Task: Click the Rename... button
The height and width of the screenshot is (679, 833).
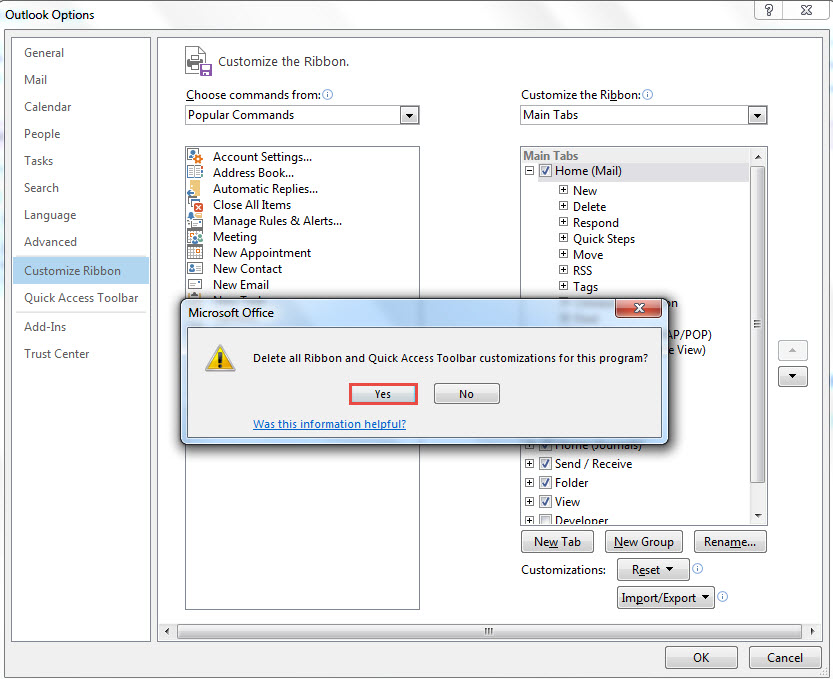Action: click(730, 541)
